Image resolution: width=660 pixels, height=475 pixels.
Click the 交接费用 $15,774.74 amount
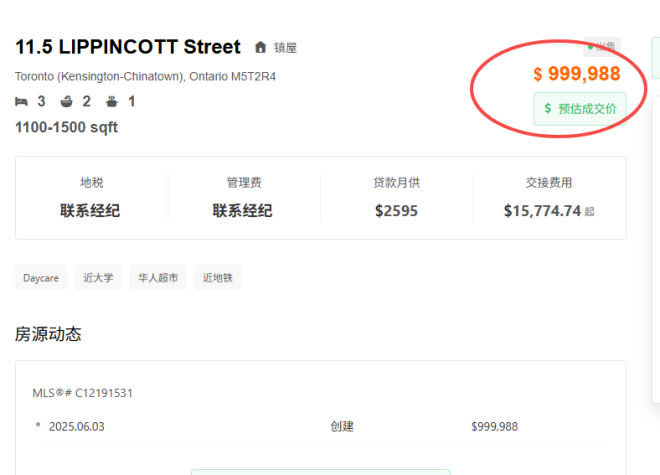(x=542, y=211)
